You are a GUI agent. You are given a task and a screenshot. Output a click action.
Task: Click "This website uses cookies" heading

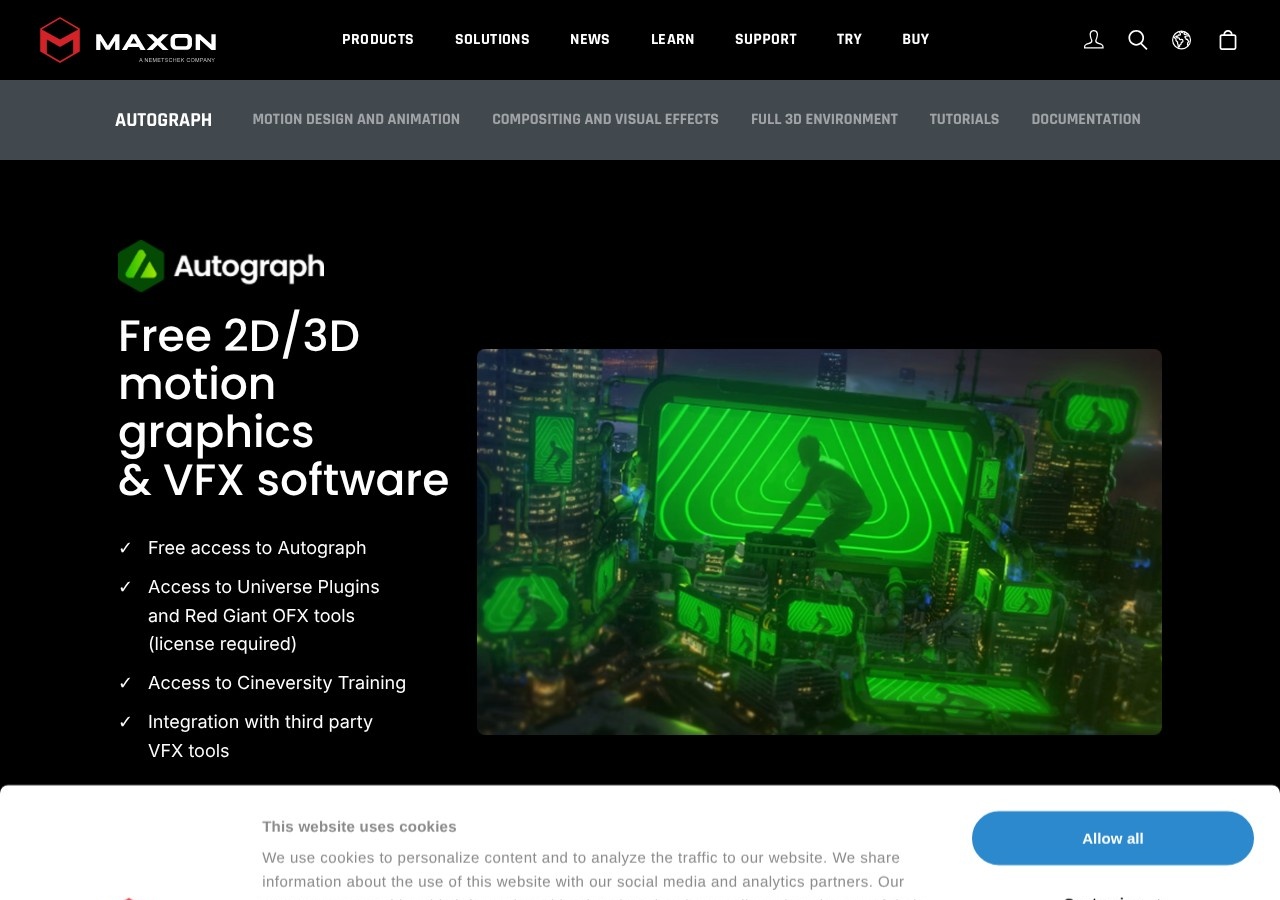(x=359, y=827)
